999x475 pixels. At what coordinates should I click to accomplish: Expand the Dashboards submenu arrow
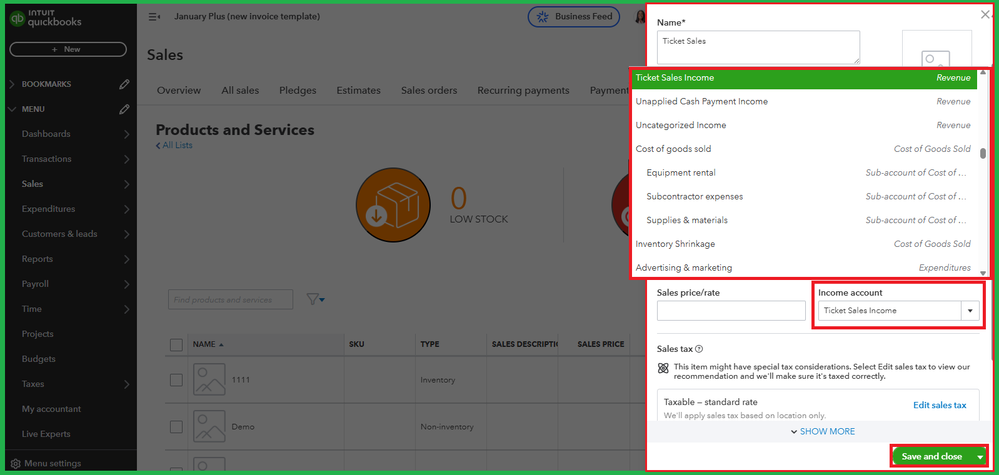(x=126, y=134)
